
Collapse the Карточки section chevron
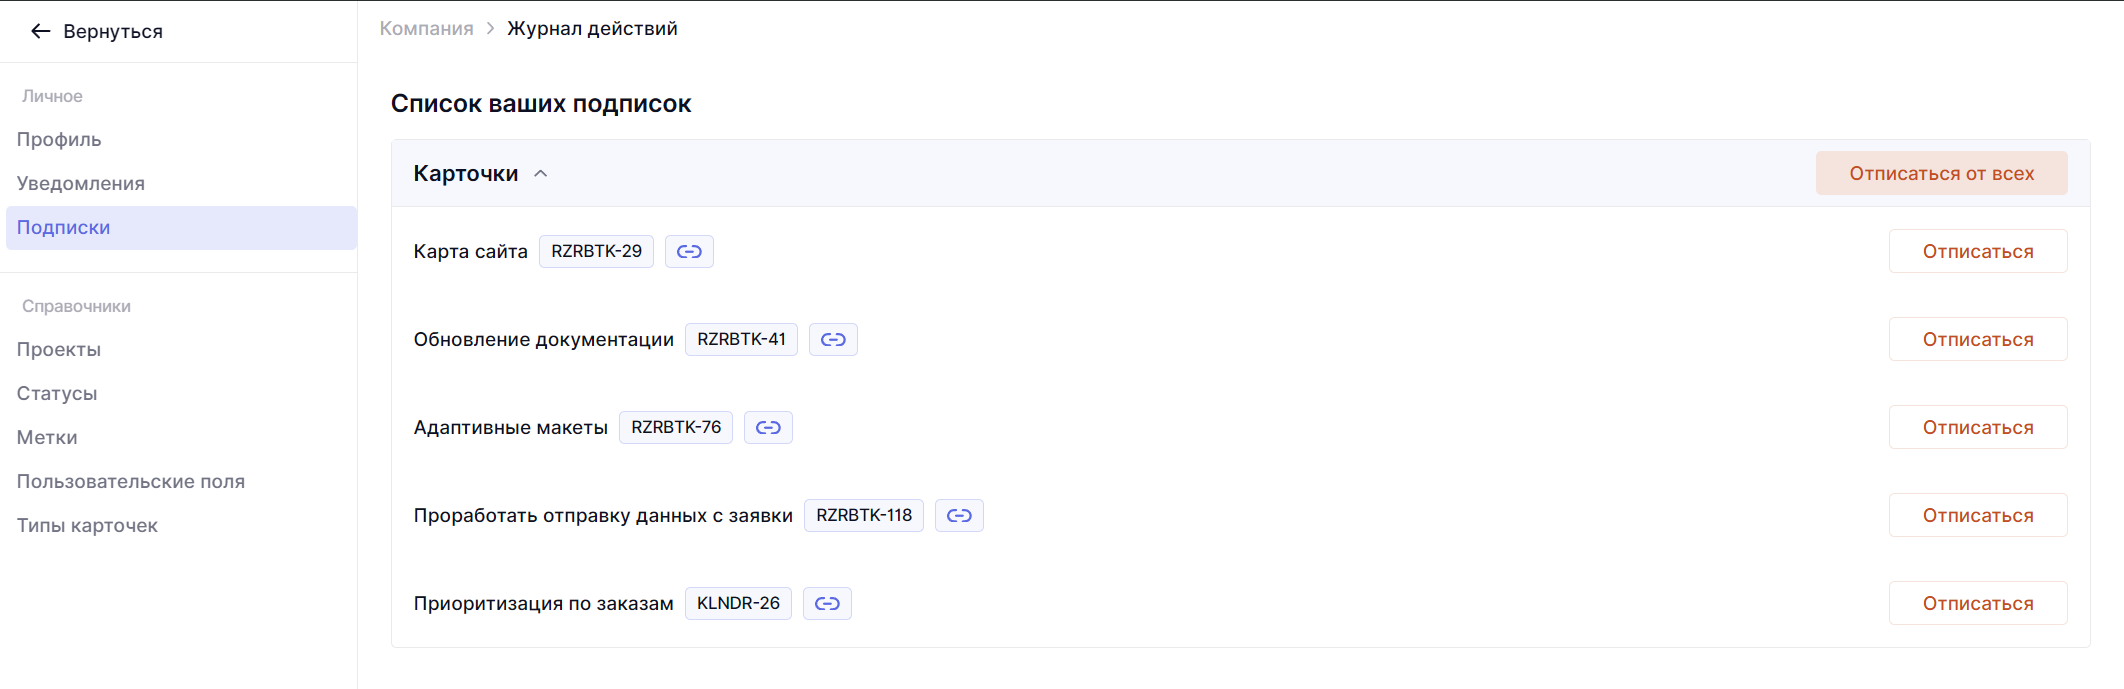click(x=541, y=174)
